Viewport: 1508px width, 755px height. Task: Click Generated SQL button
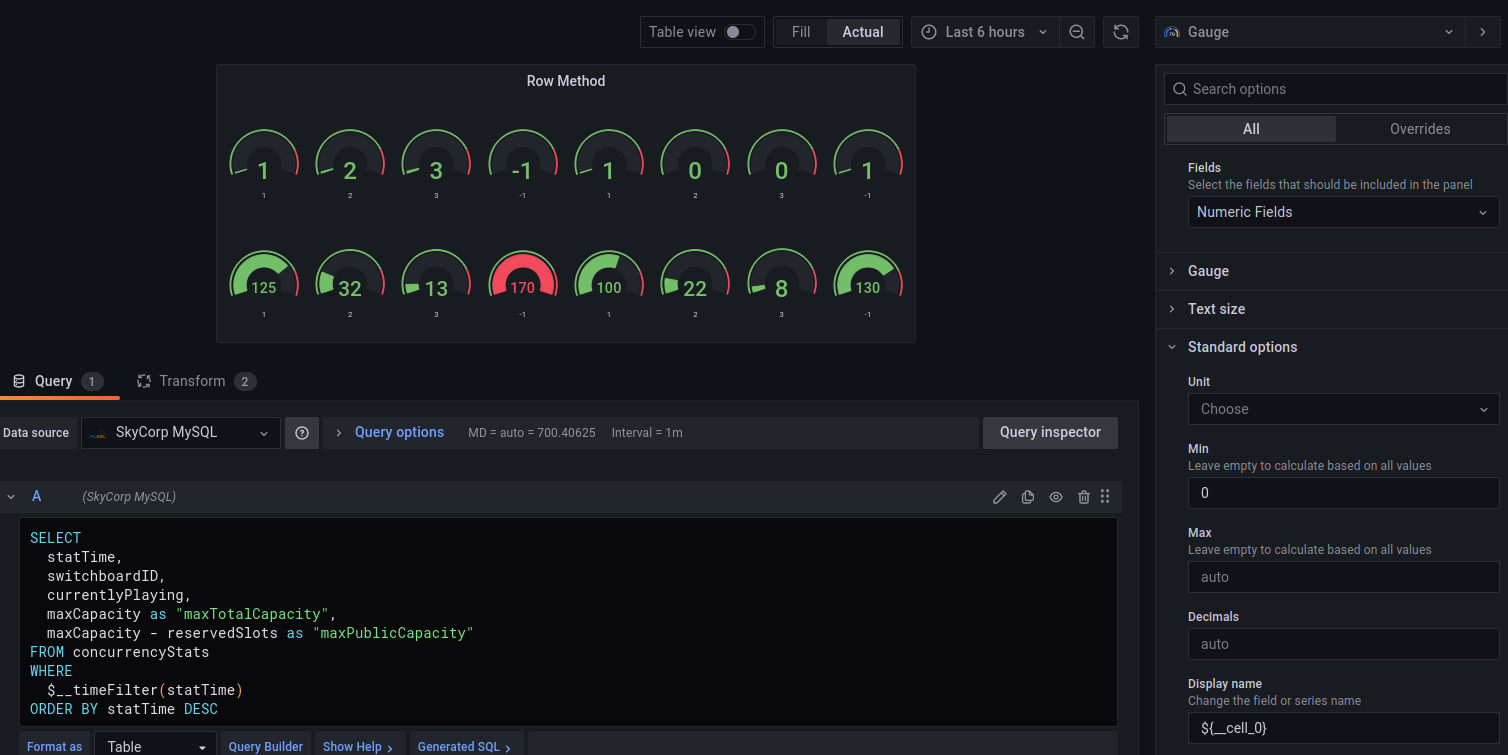[x=465, y=746]
